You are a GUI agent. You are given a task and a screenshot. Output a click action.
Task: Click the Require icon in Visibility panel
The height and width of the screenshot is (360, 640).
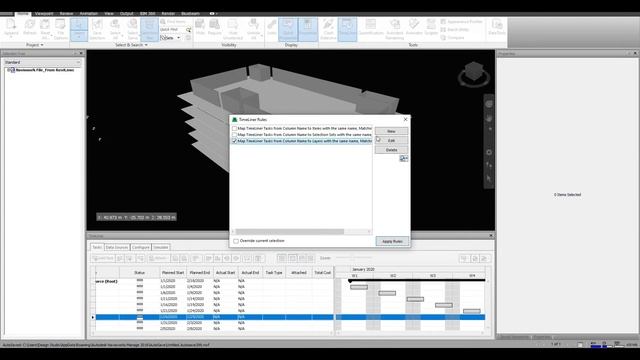tap(215, 27)
